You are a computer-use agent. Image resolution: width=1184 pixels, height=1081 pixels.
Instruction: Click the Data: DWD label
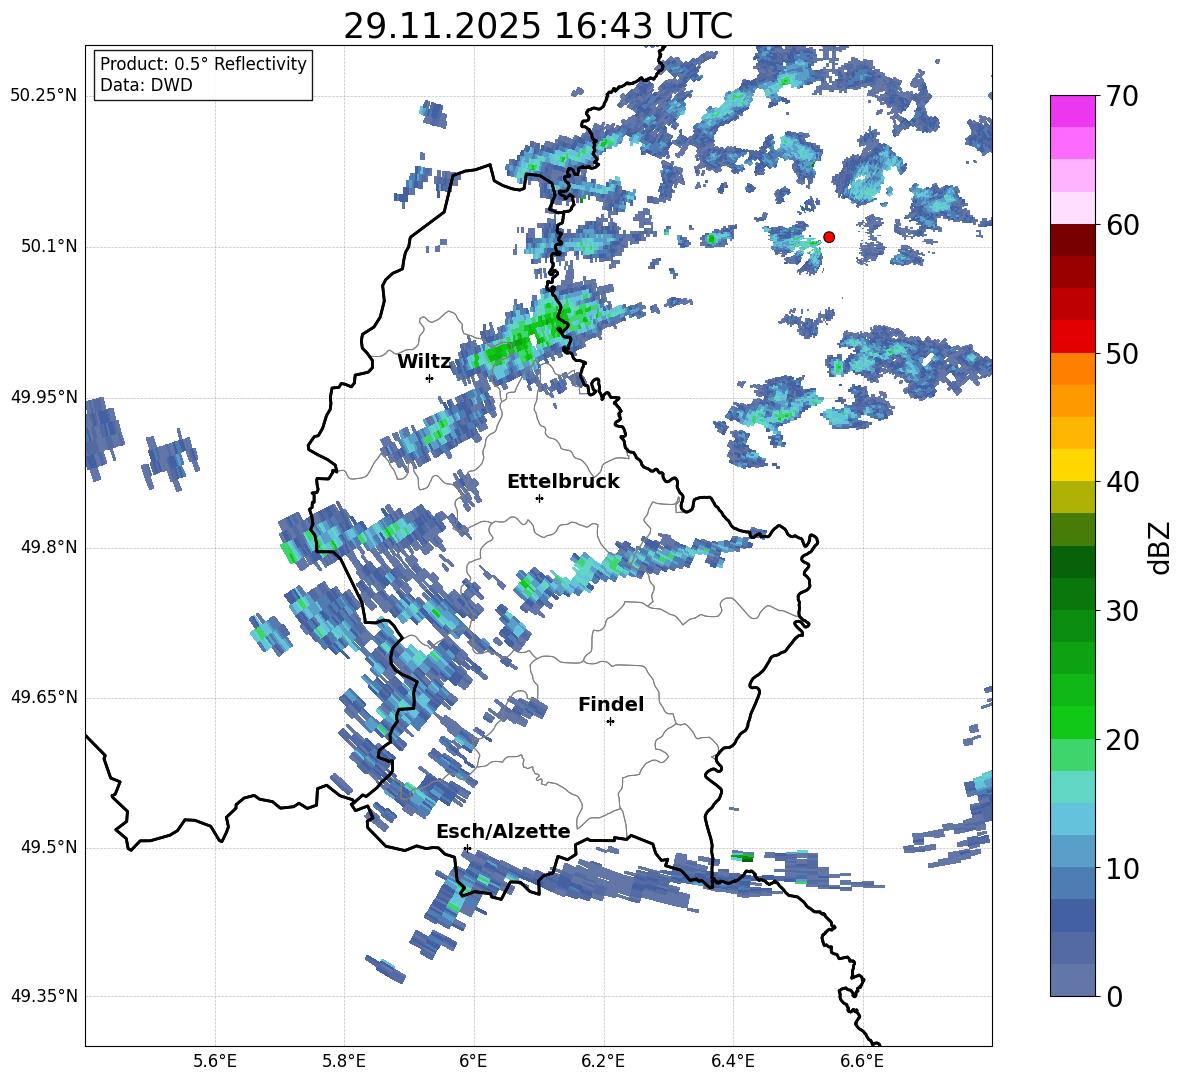pyautogui.click(x=146, y=85)
